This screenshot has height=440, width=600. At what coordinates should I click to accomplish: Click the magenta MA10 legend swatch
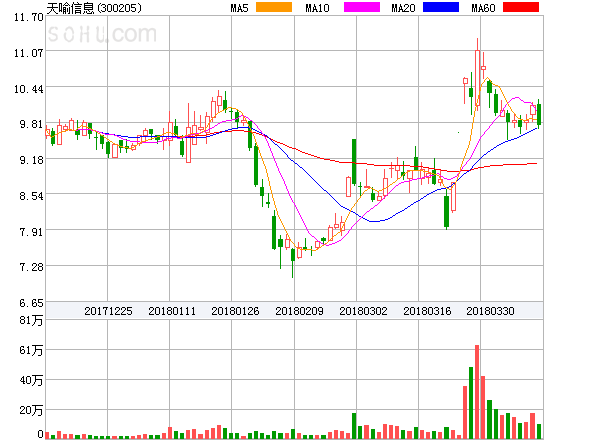362,7
